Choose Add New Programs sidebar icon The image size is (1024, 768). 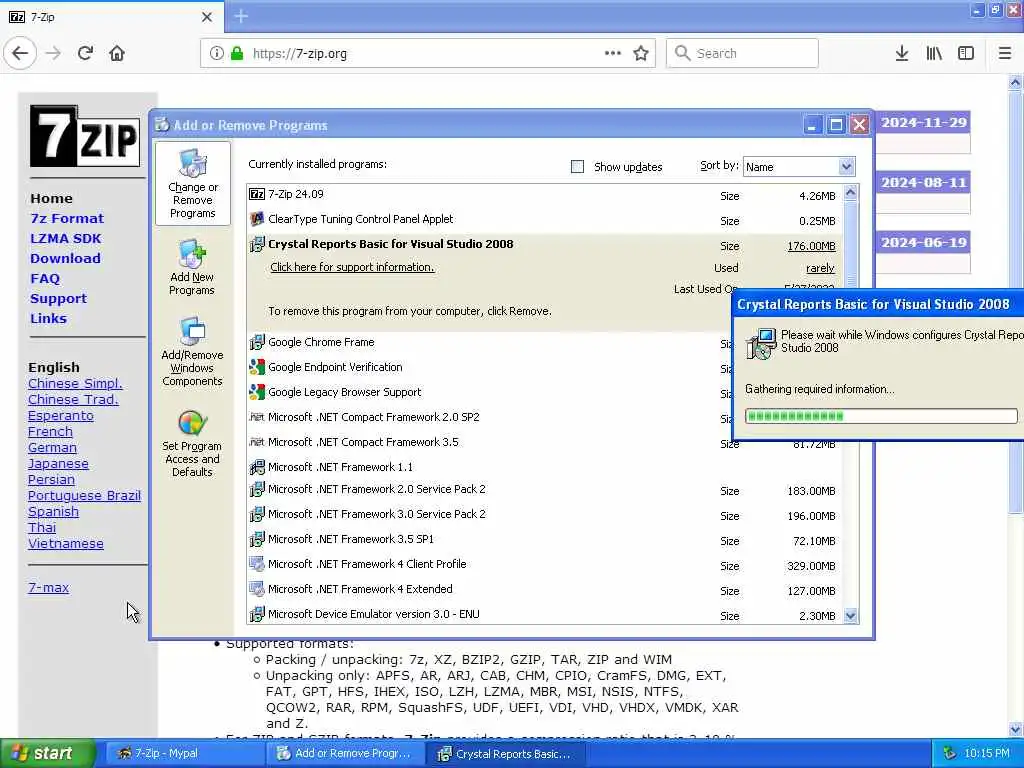coord(191,267)
